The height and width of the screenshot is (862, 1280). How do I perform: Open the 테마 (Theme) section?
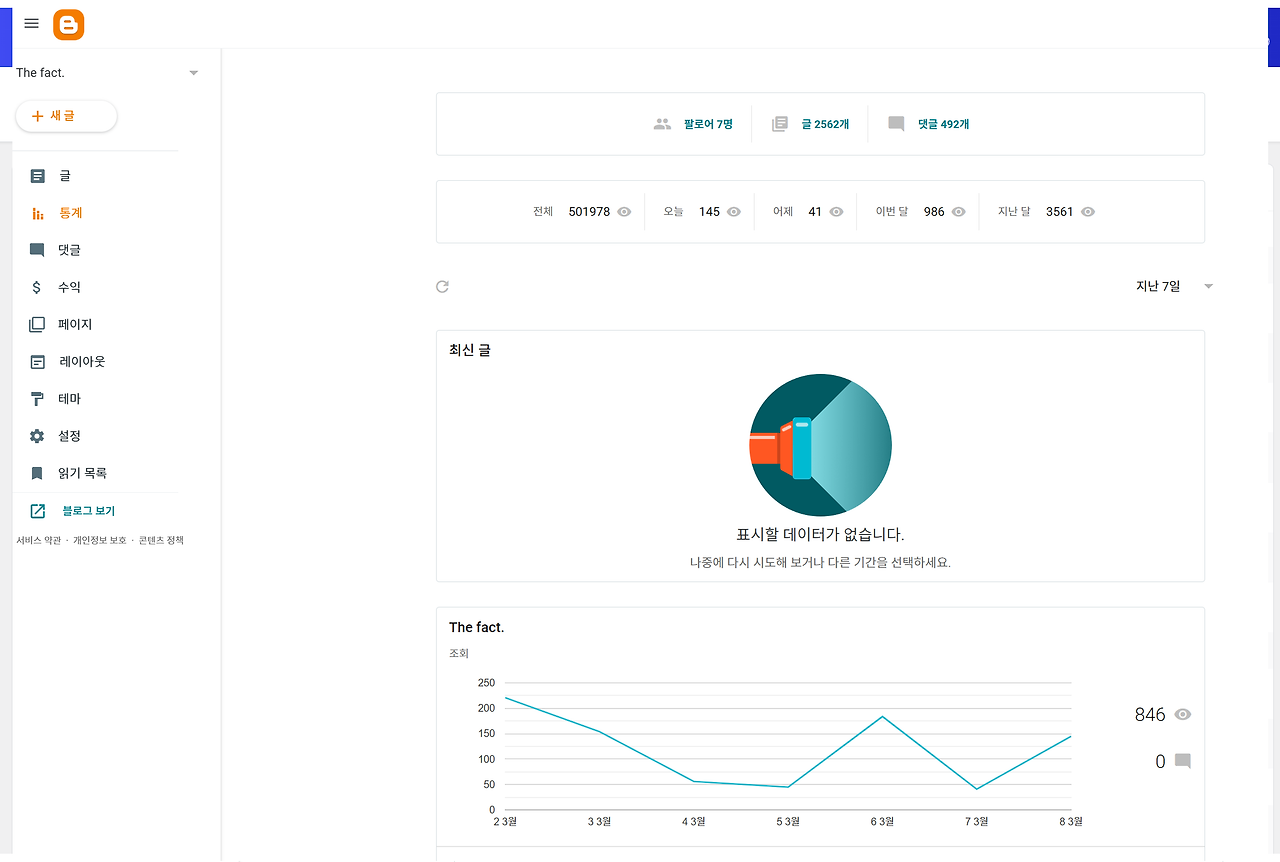point(65,398)
